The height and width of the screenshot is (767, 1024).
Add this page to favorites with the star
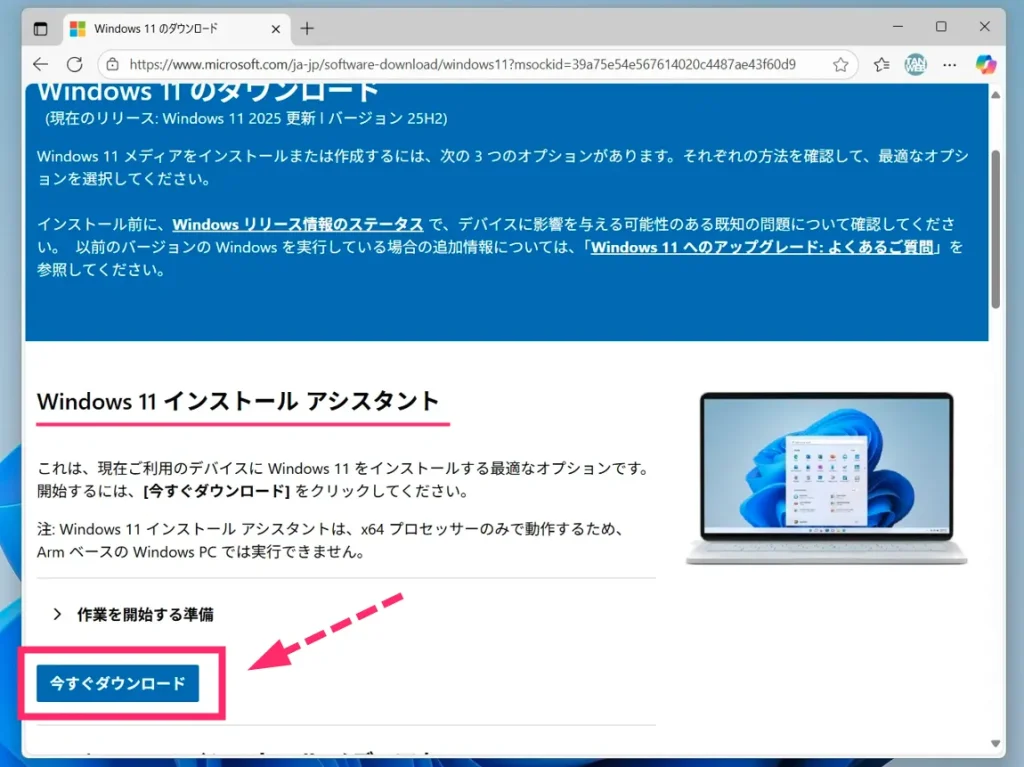click(x=841, y=64)
